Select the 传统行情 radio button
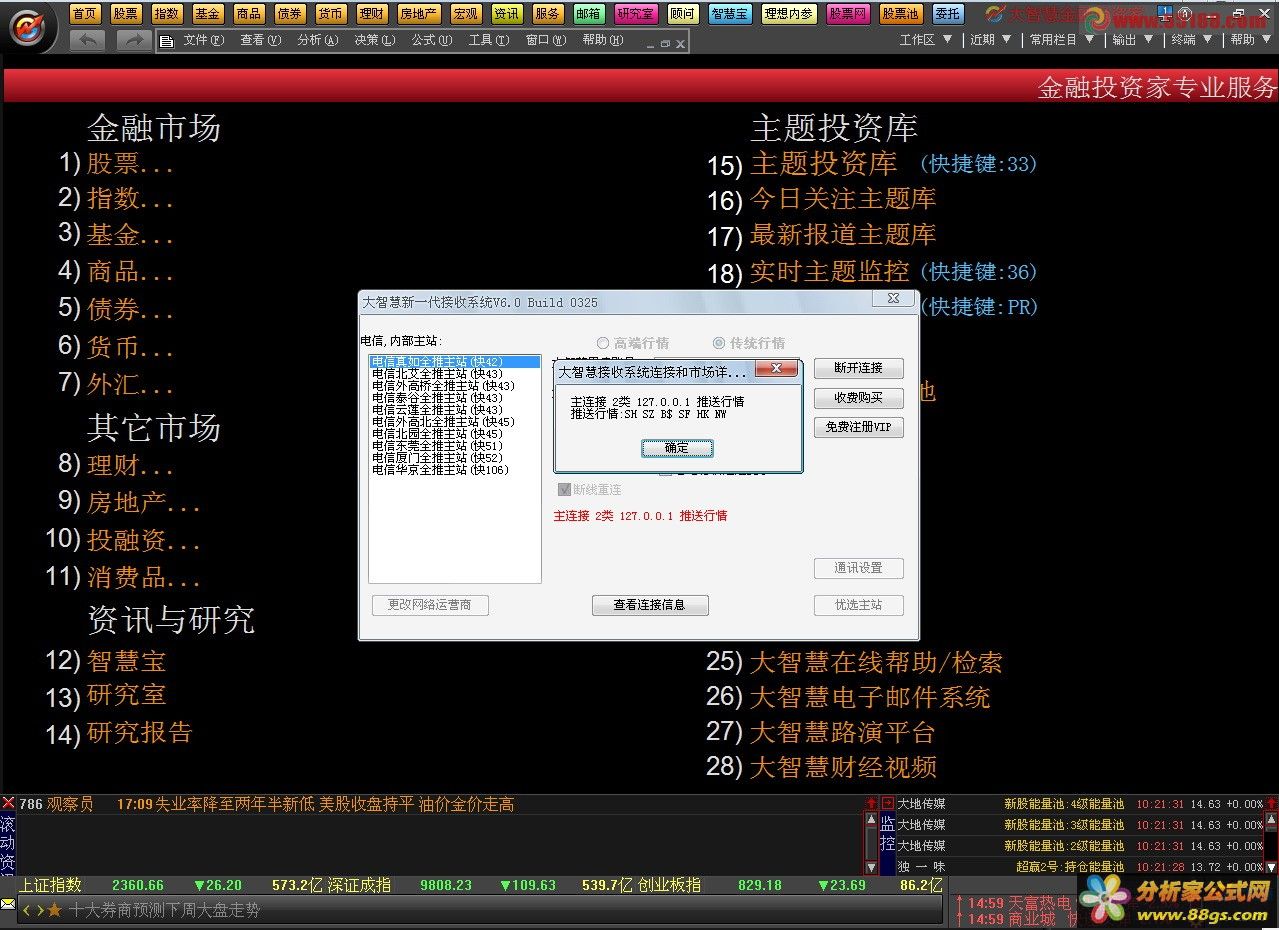The height and width of the screenshot is (930, 1279). [719, 343]
